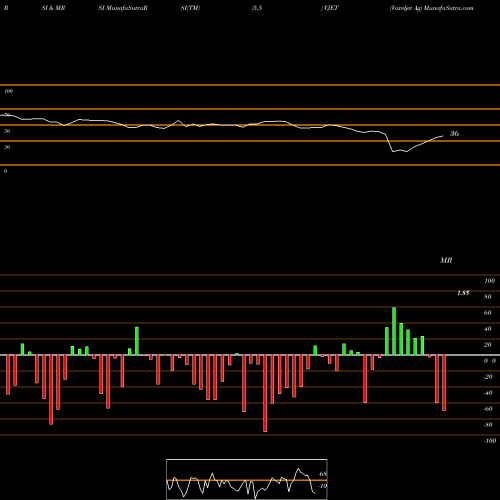This screenshot has width=500, height=500.
Task: Click the -80 label on MR axis
Action: 488,425
